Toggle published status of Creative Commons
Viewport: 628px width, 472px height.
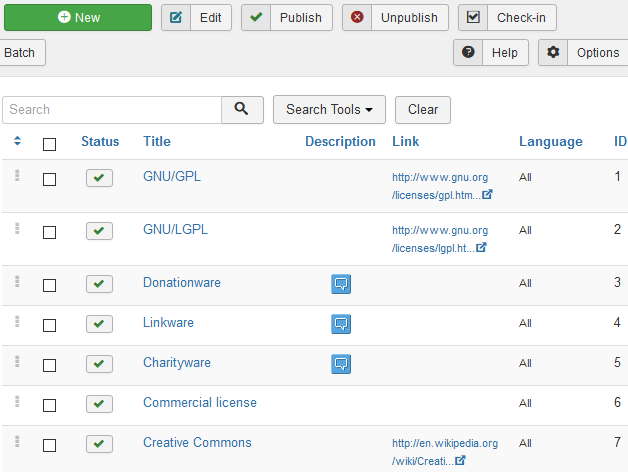99,444
